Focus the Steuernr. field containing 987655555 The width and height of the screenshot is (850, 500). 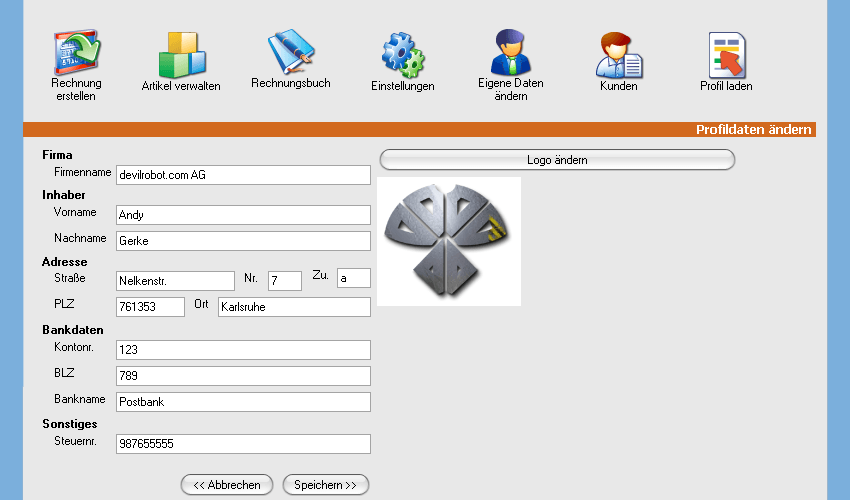pos(243,444)
